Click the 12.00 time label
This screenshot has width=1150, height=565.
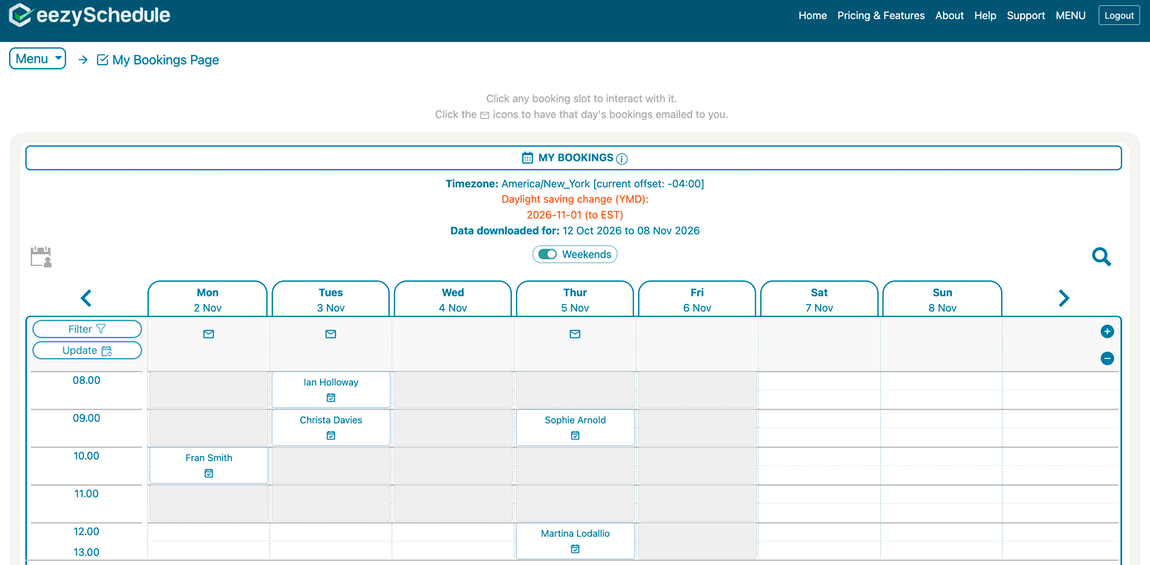(87, 531)
